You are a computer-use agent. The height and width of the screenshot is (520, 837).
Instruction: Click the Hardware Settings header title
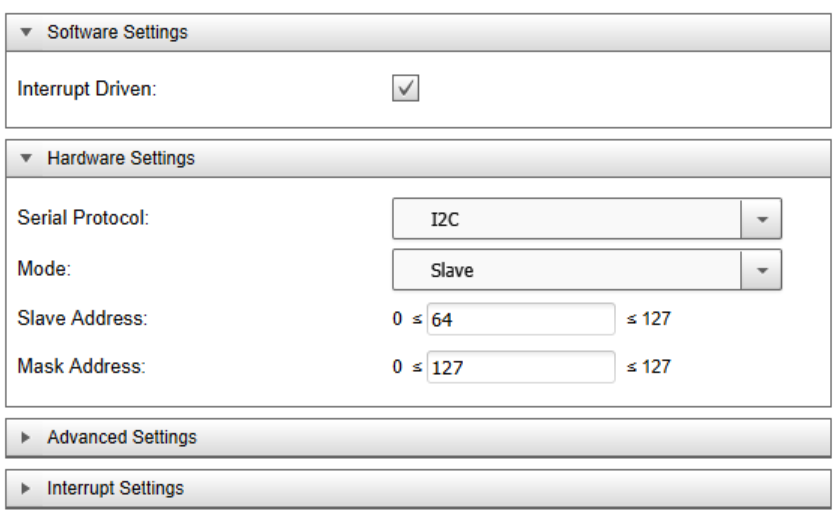coord(121,159)
